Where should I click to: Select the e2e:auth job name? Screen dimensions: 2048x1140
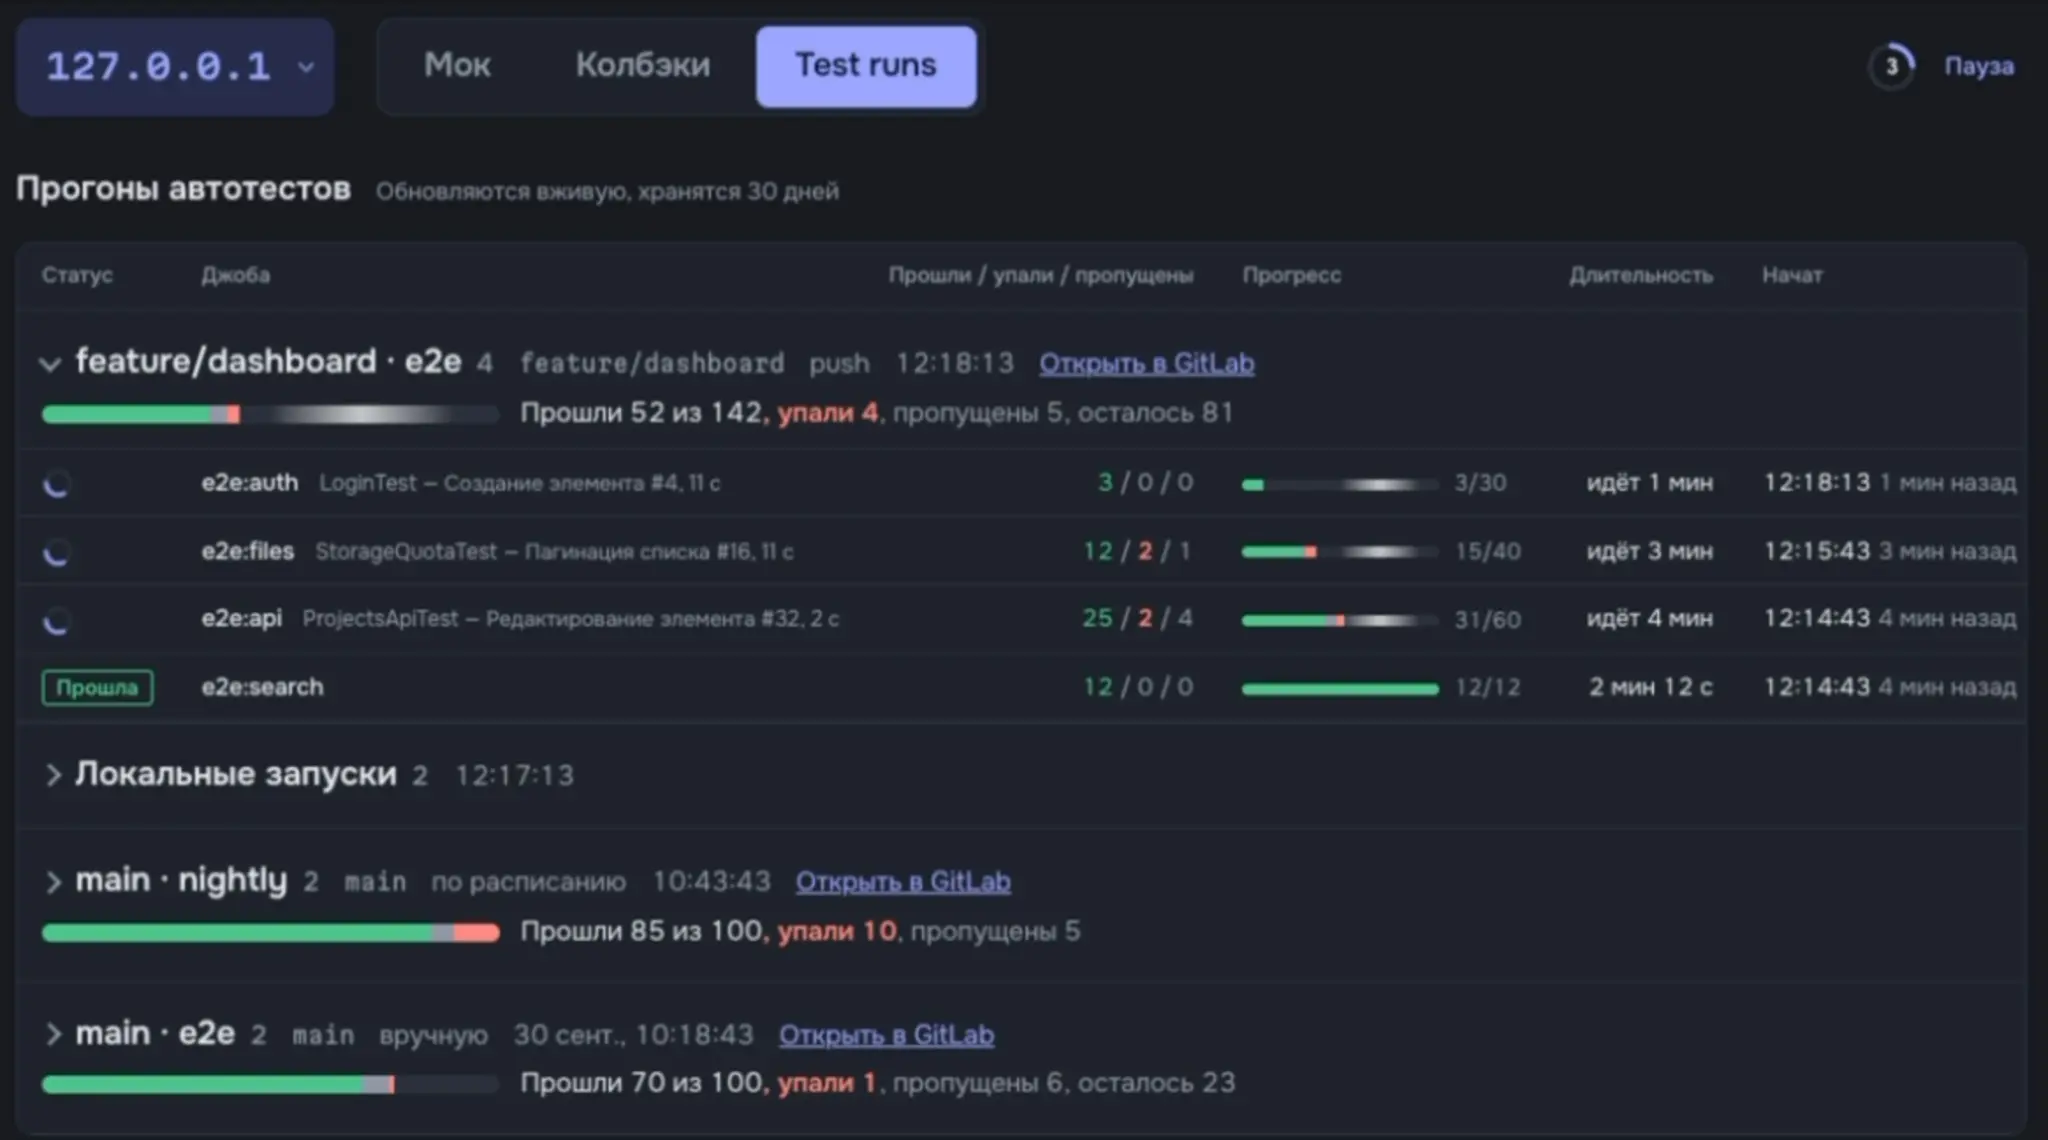point(250,483)
